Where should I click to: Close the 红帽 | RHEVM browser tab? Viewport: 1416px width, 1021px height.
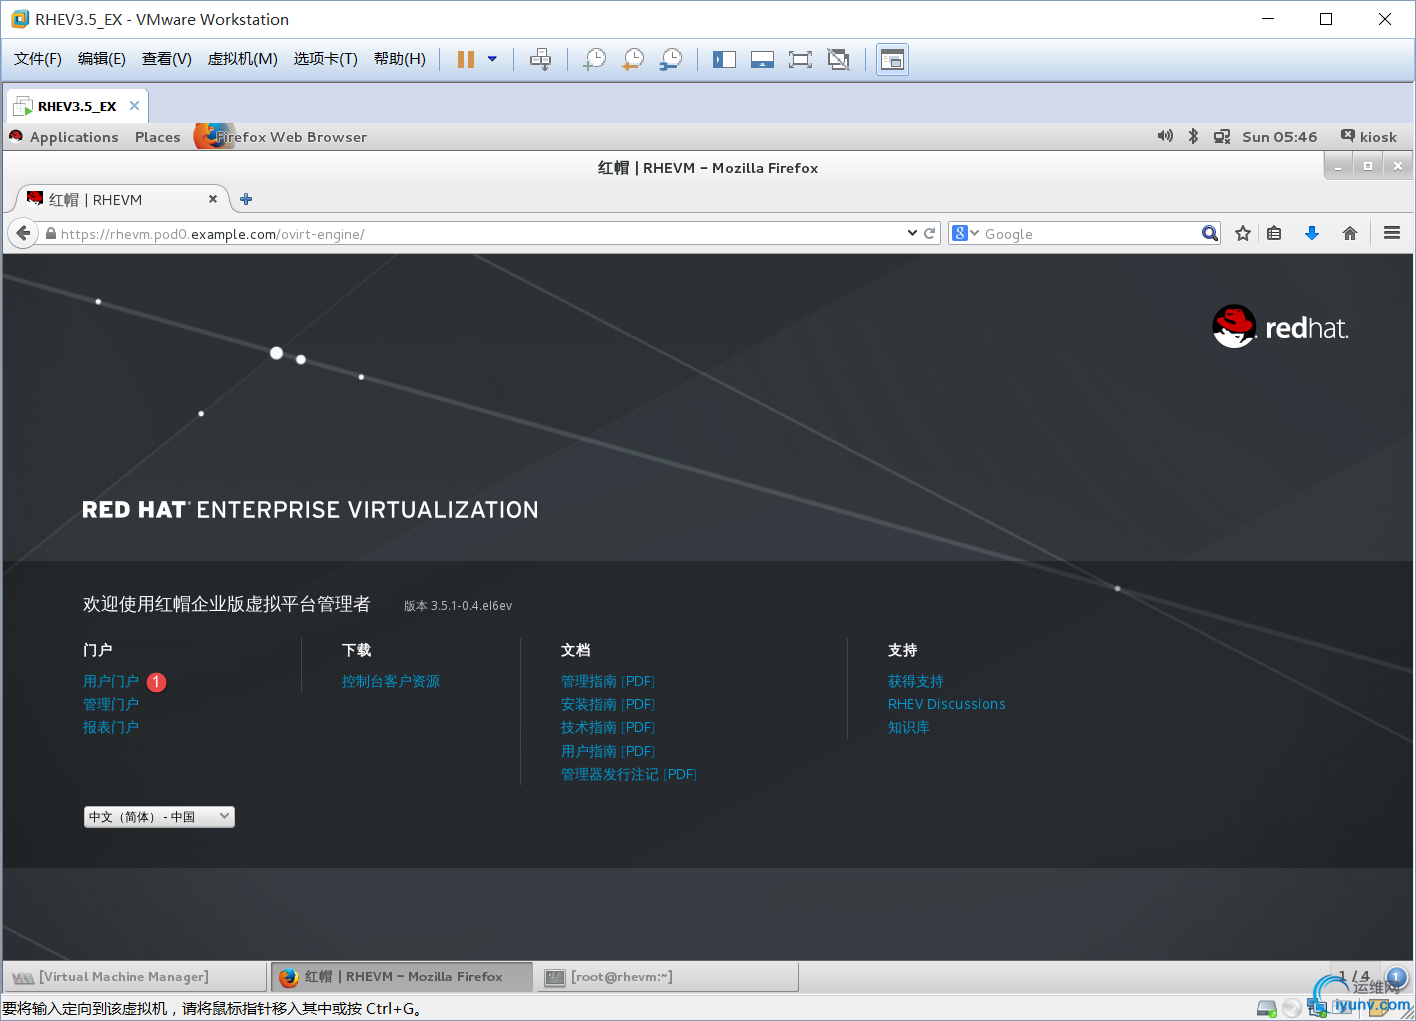pos(212,199)
